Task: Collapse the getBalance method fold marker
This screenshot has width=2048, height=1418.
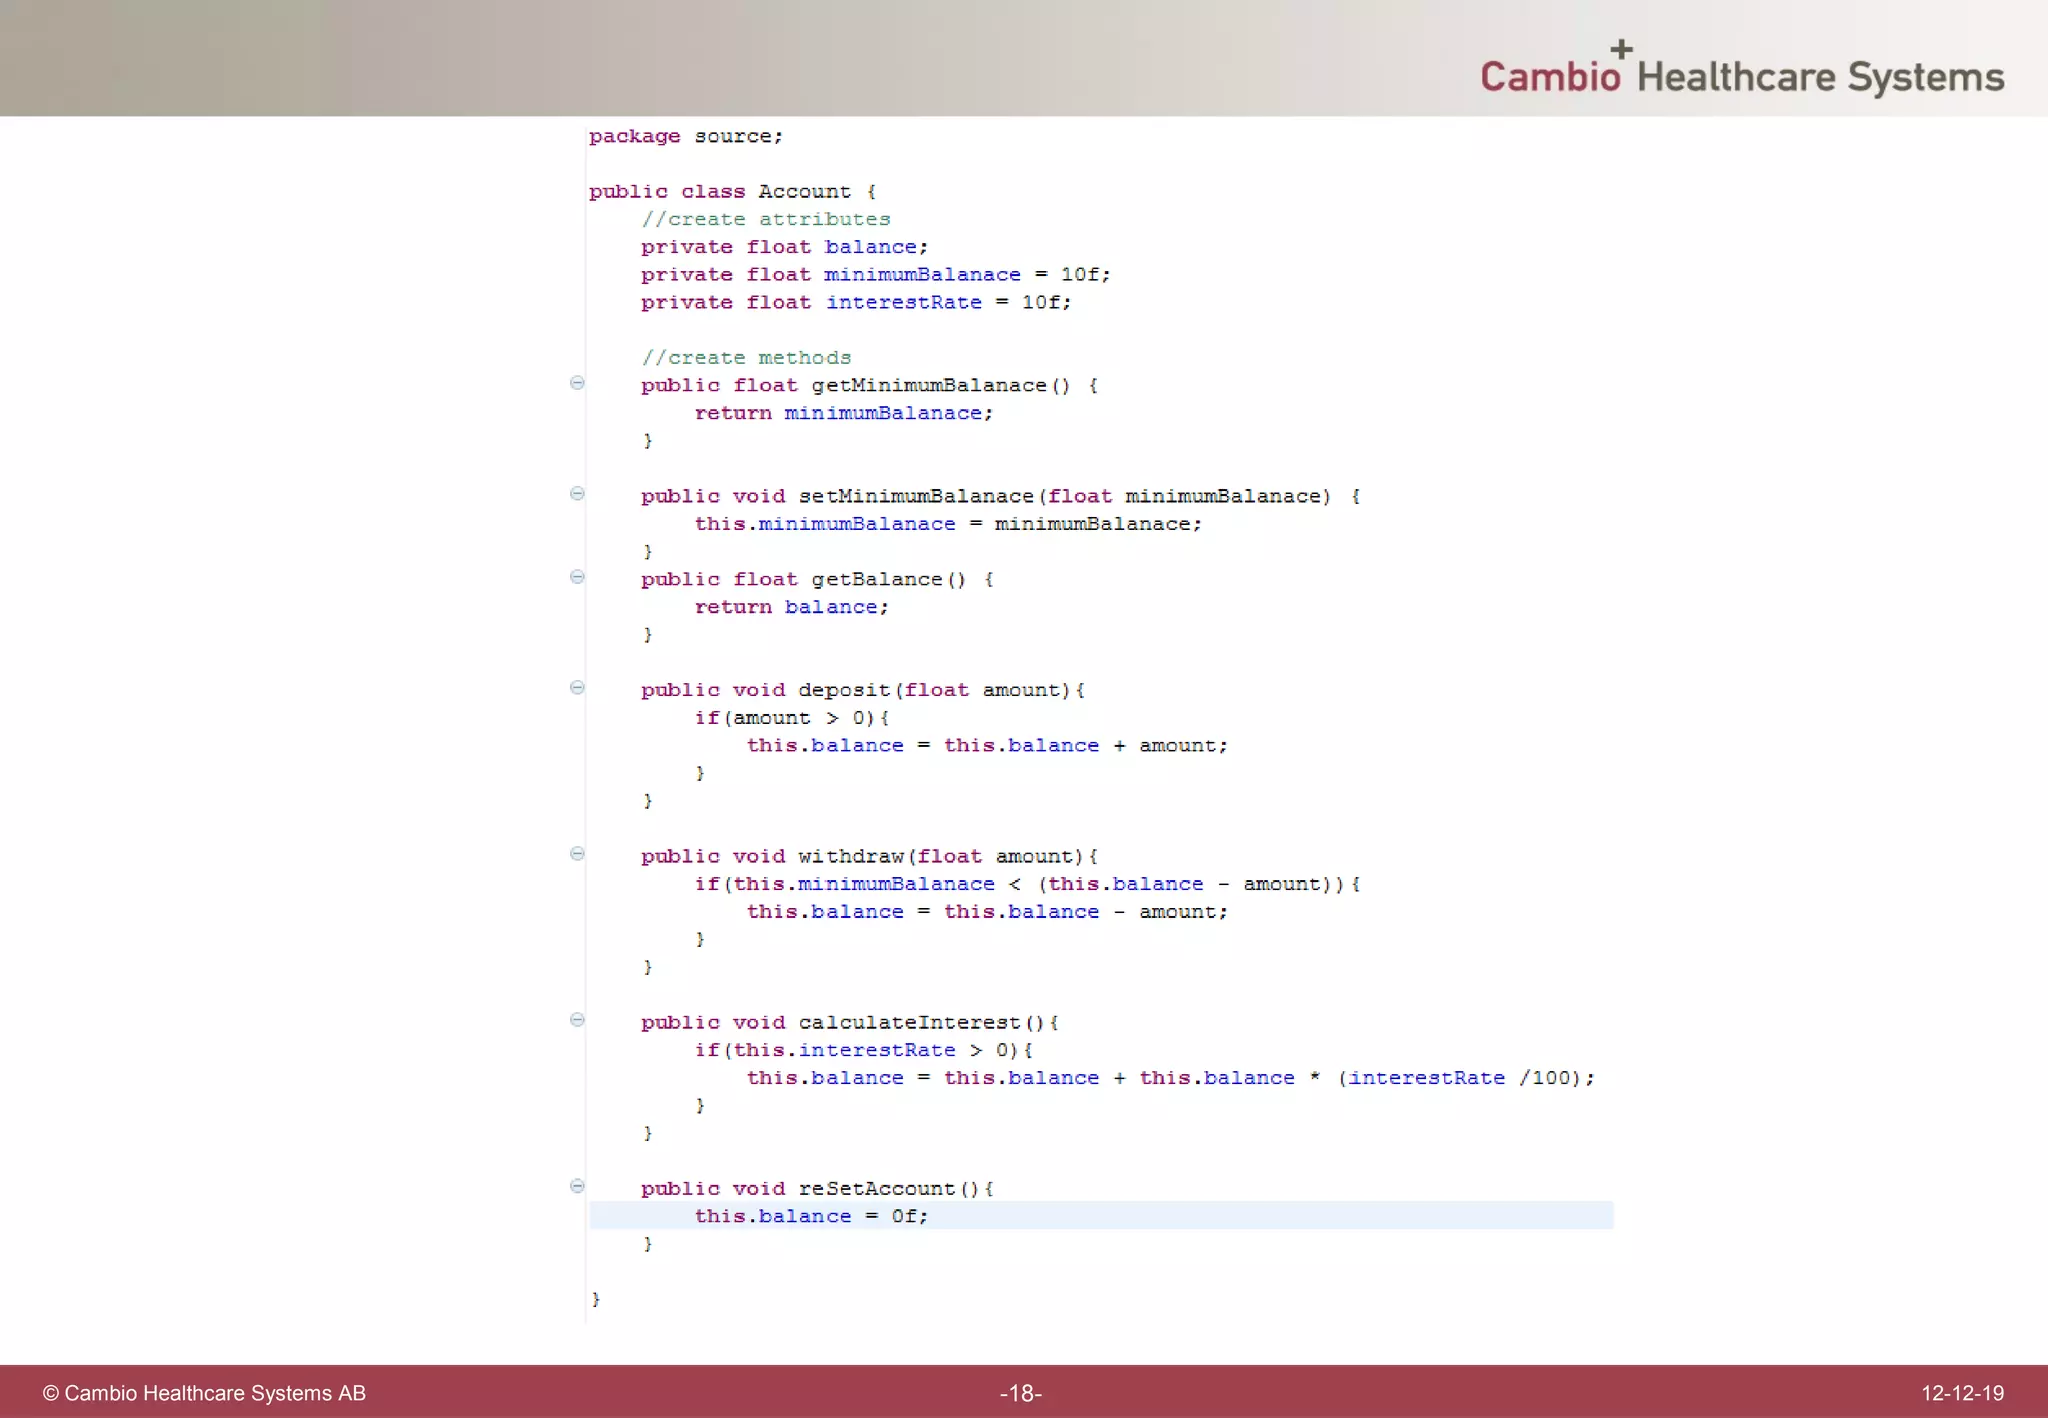Action: 577,577
